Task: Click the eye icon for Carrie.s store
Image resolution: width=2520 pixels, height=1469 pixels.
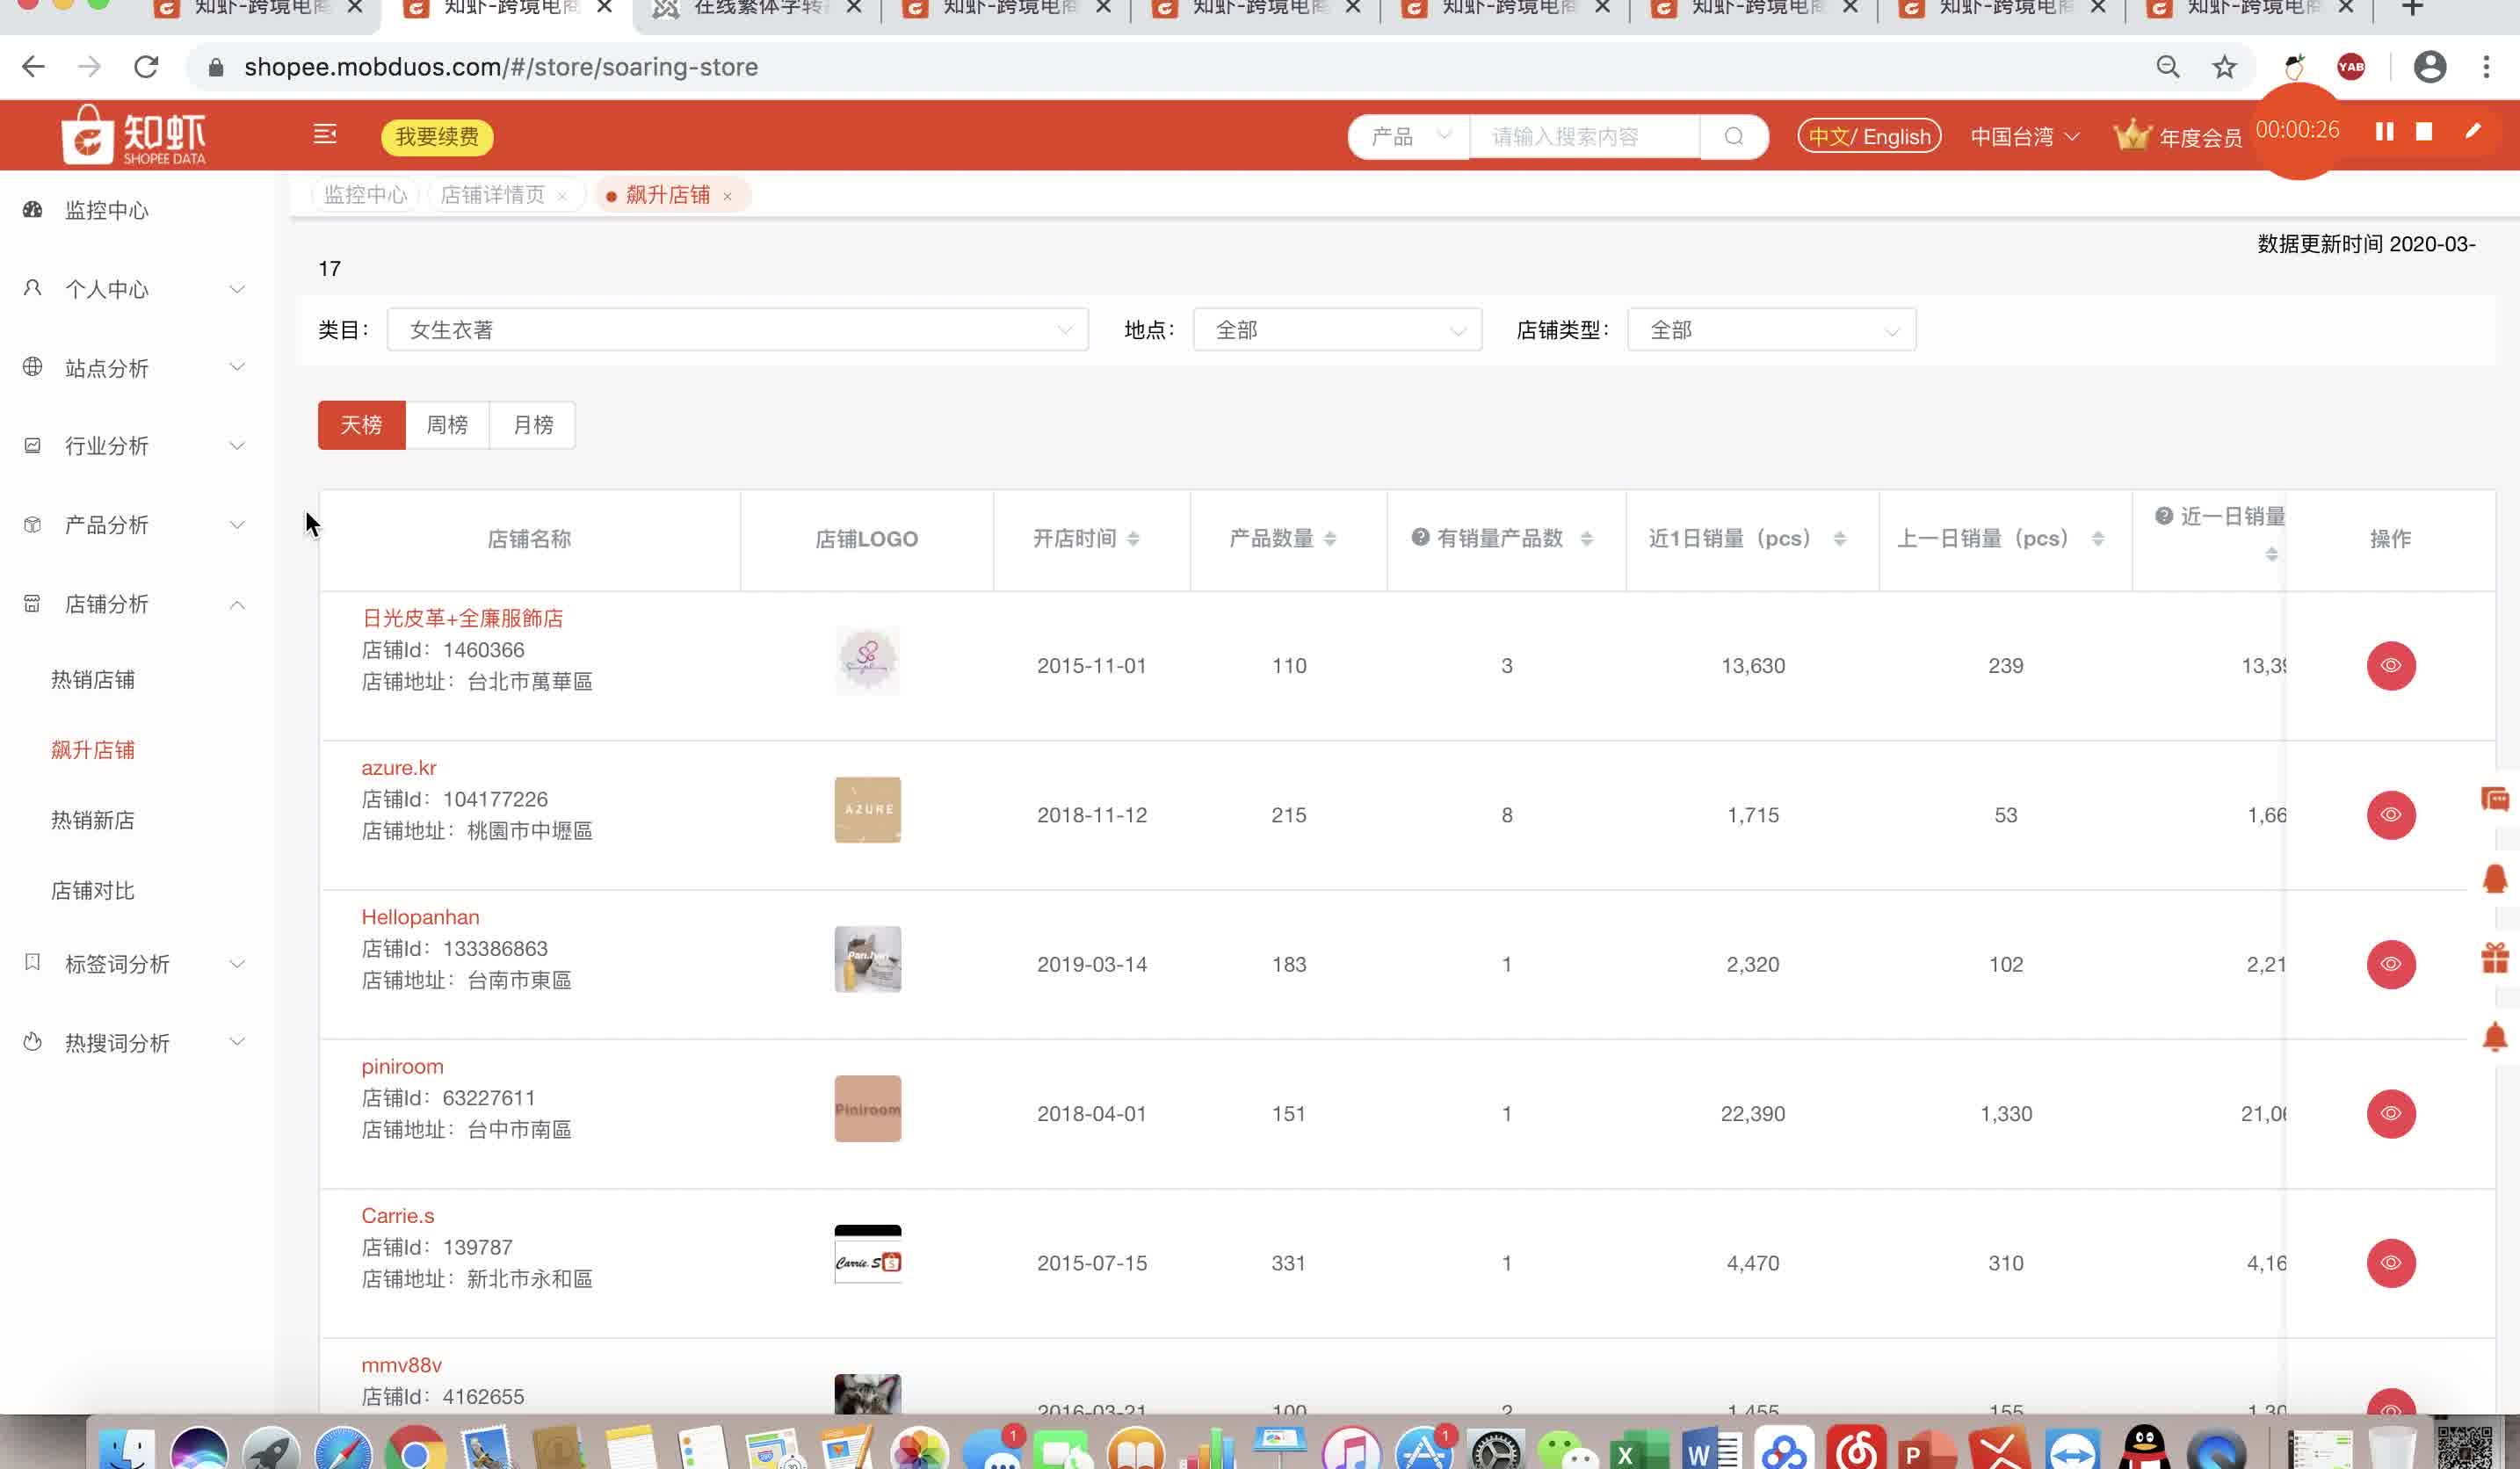Action: [2391, 1261]
